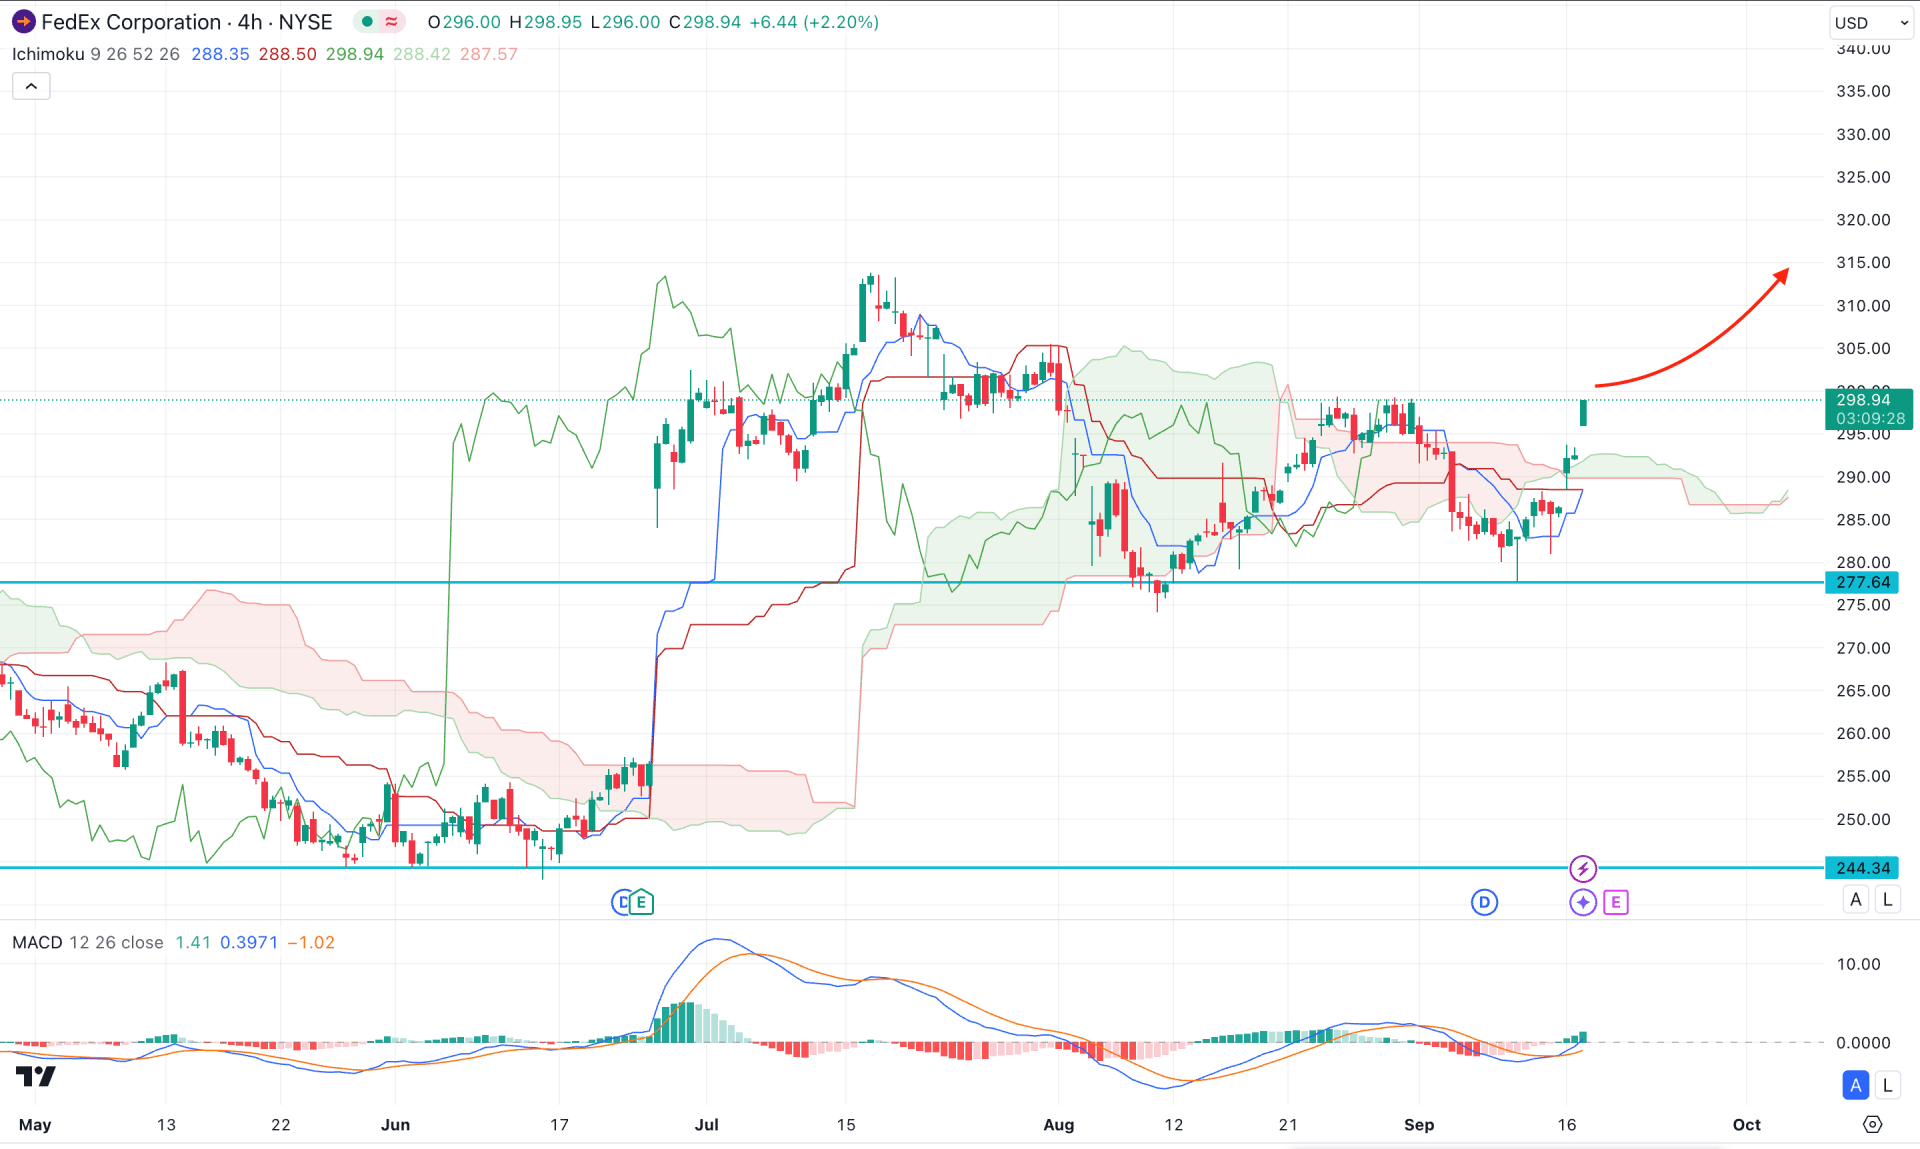The height and width of the screenshot is (1149, 1920).
Task: Click MACD line value 0.3971
Action: point(249,942)
